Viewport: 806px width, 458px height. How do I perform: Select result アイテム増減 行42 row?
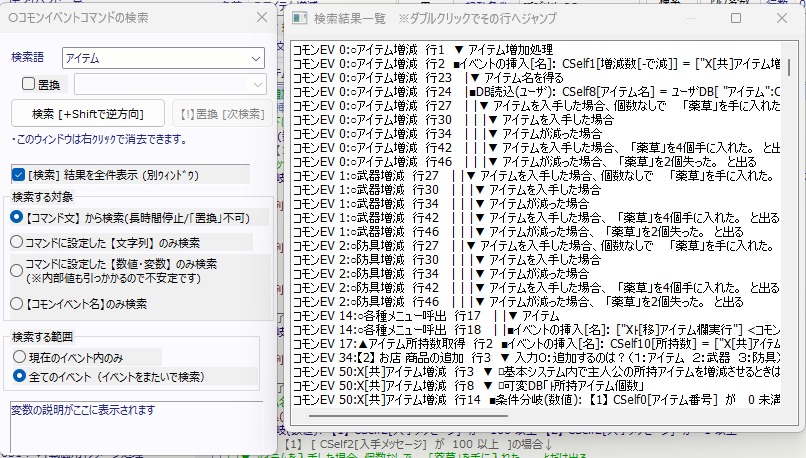[537, 148]
